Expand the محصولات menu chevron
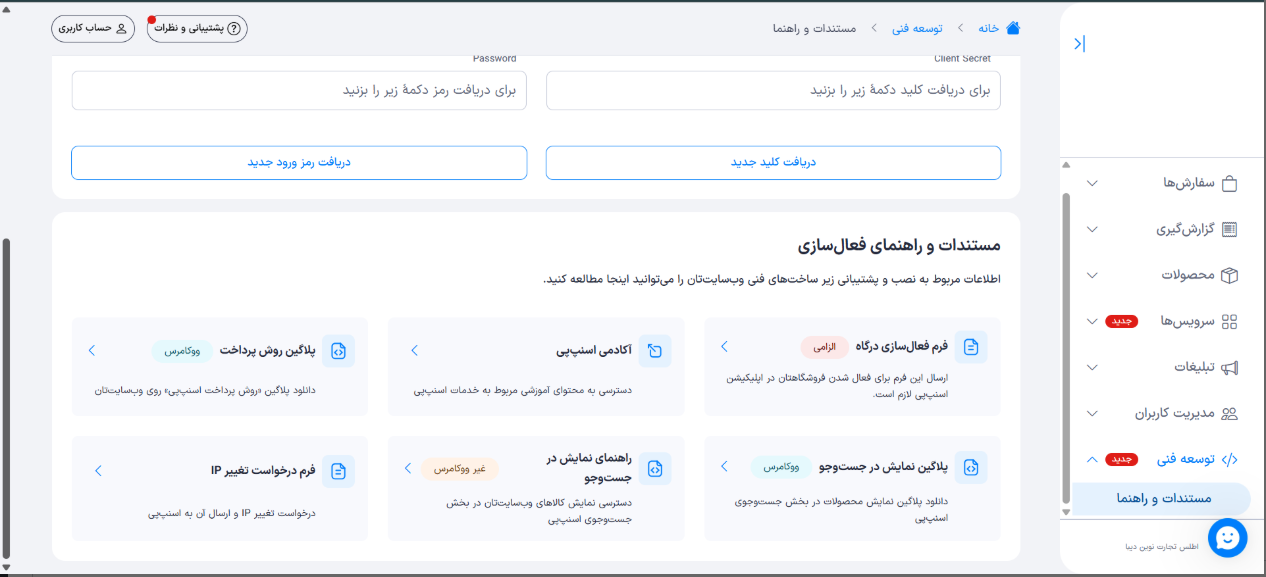The width and height of the screenshot is (1266, 577). coord(1092,275)
